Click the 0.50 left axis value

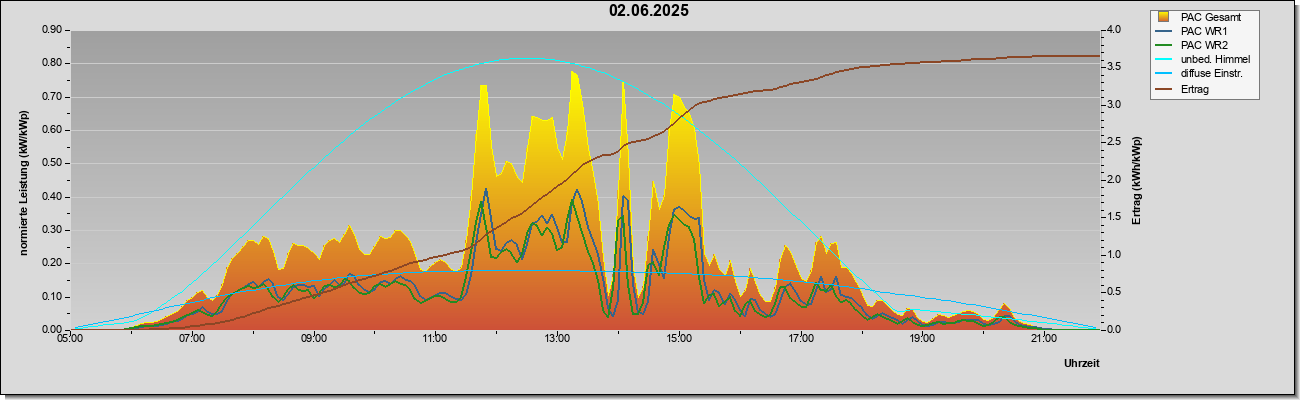(52, 163)
